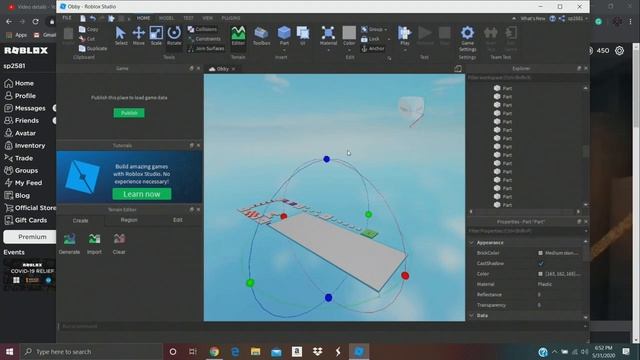
Task: Click the command bar input field
Action: click(x=320, y=326)
